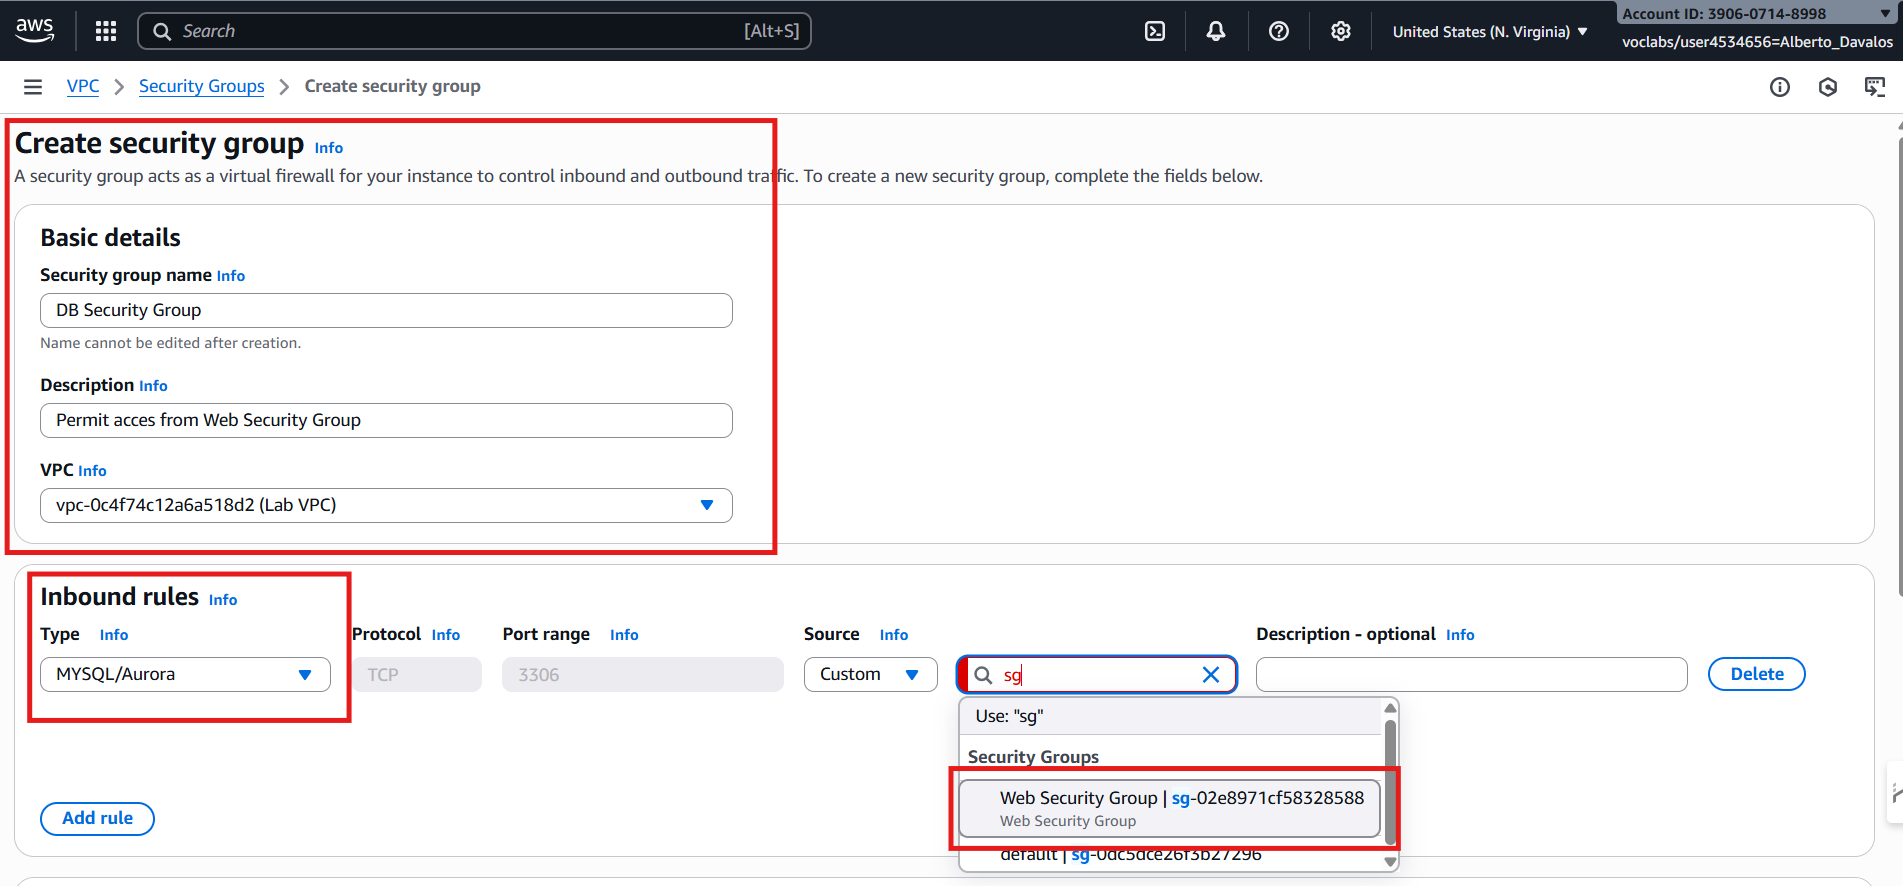This screenshot has width=1903, height=886.
Task: Delete the inbound rule
Action: click(x=1756, y=674)
